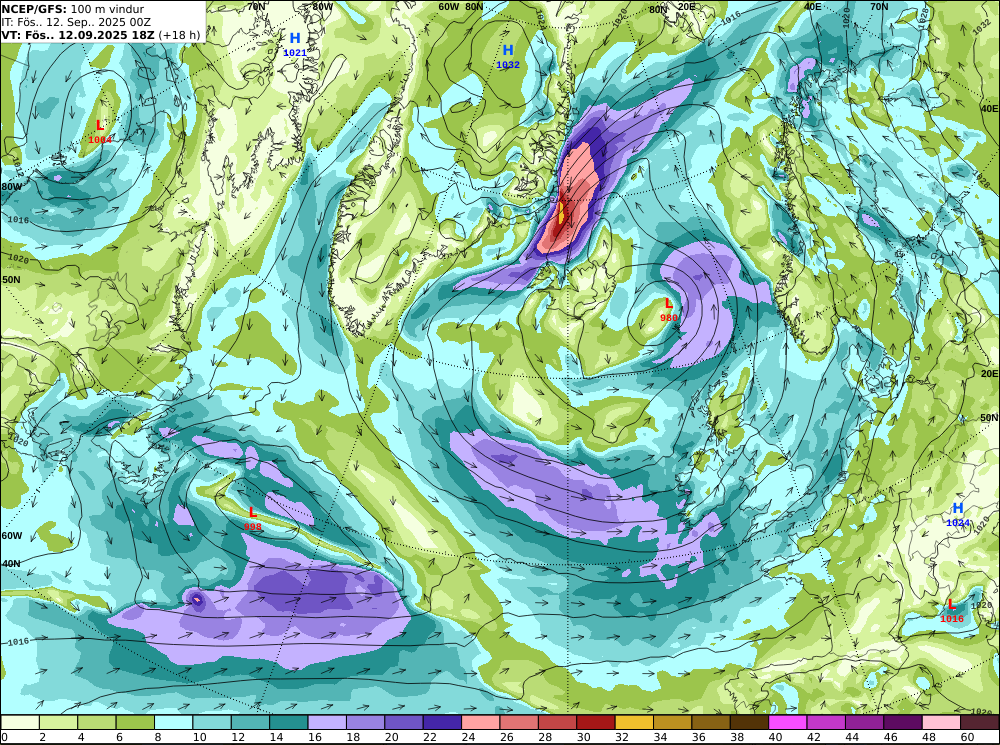
Task: Select the 36–38 brown legend swatch
Action: click(x=711, y=722)
